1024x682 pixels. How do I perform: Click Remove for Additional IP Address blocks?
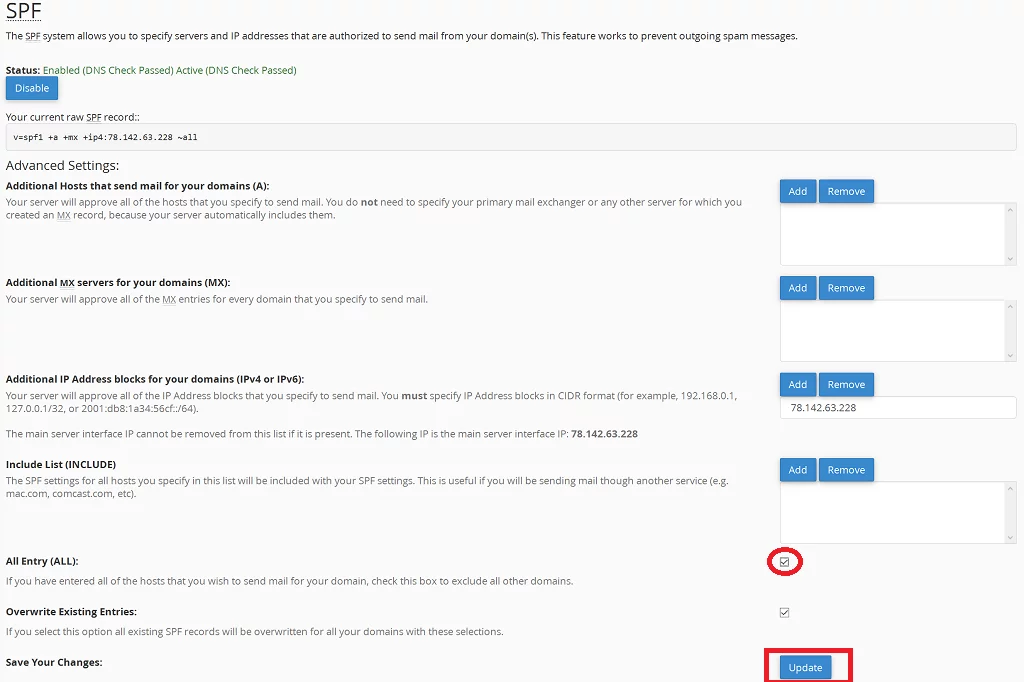click(x=846, y=384)
